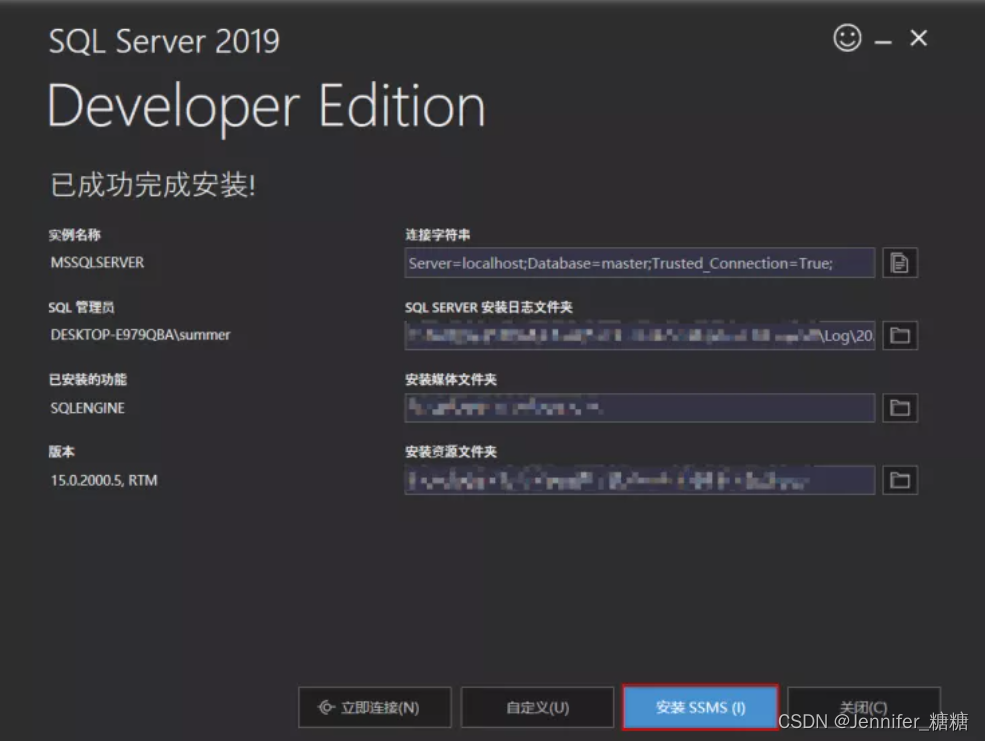Click inside the installation log path field
The width and height of the screenshot is (985, 741).
(x=640, y=335)
